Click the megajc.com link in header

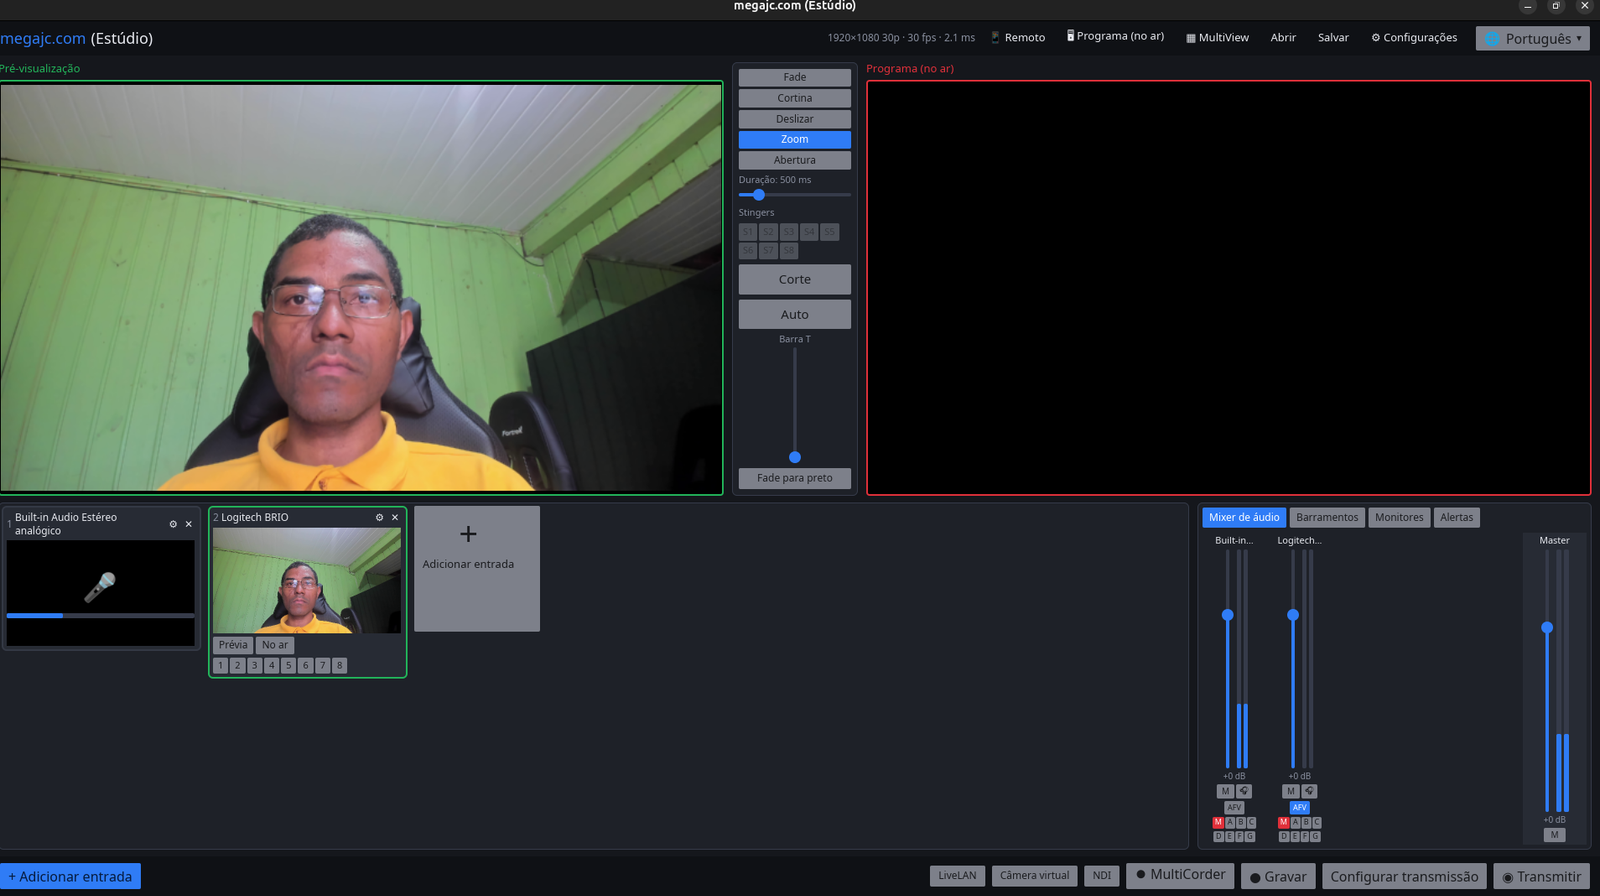(43, 38)
